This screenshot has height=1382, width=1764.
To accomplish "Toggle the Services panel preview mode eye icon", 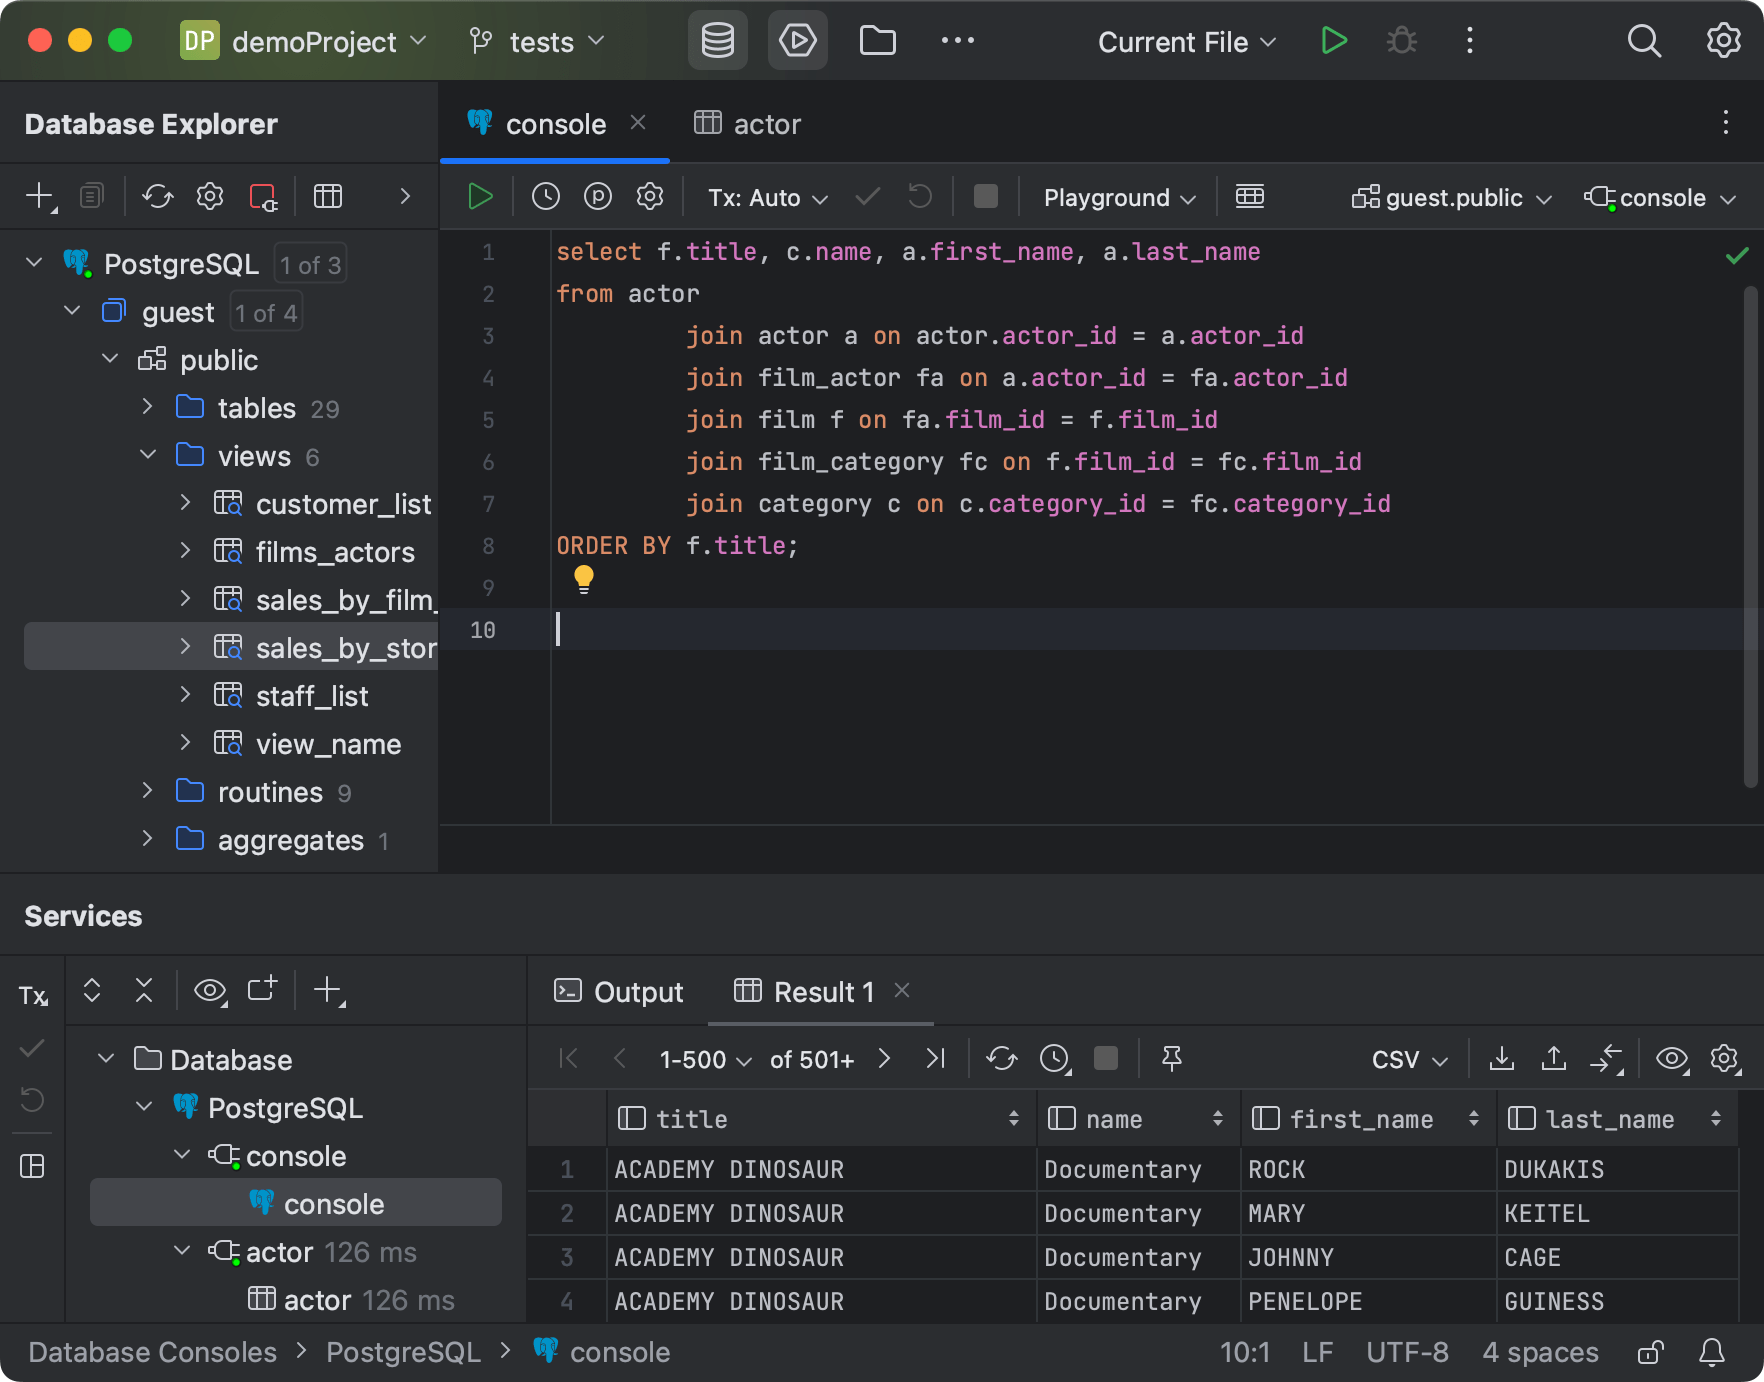I will click(x=209, y=990).
